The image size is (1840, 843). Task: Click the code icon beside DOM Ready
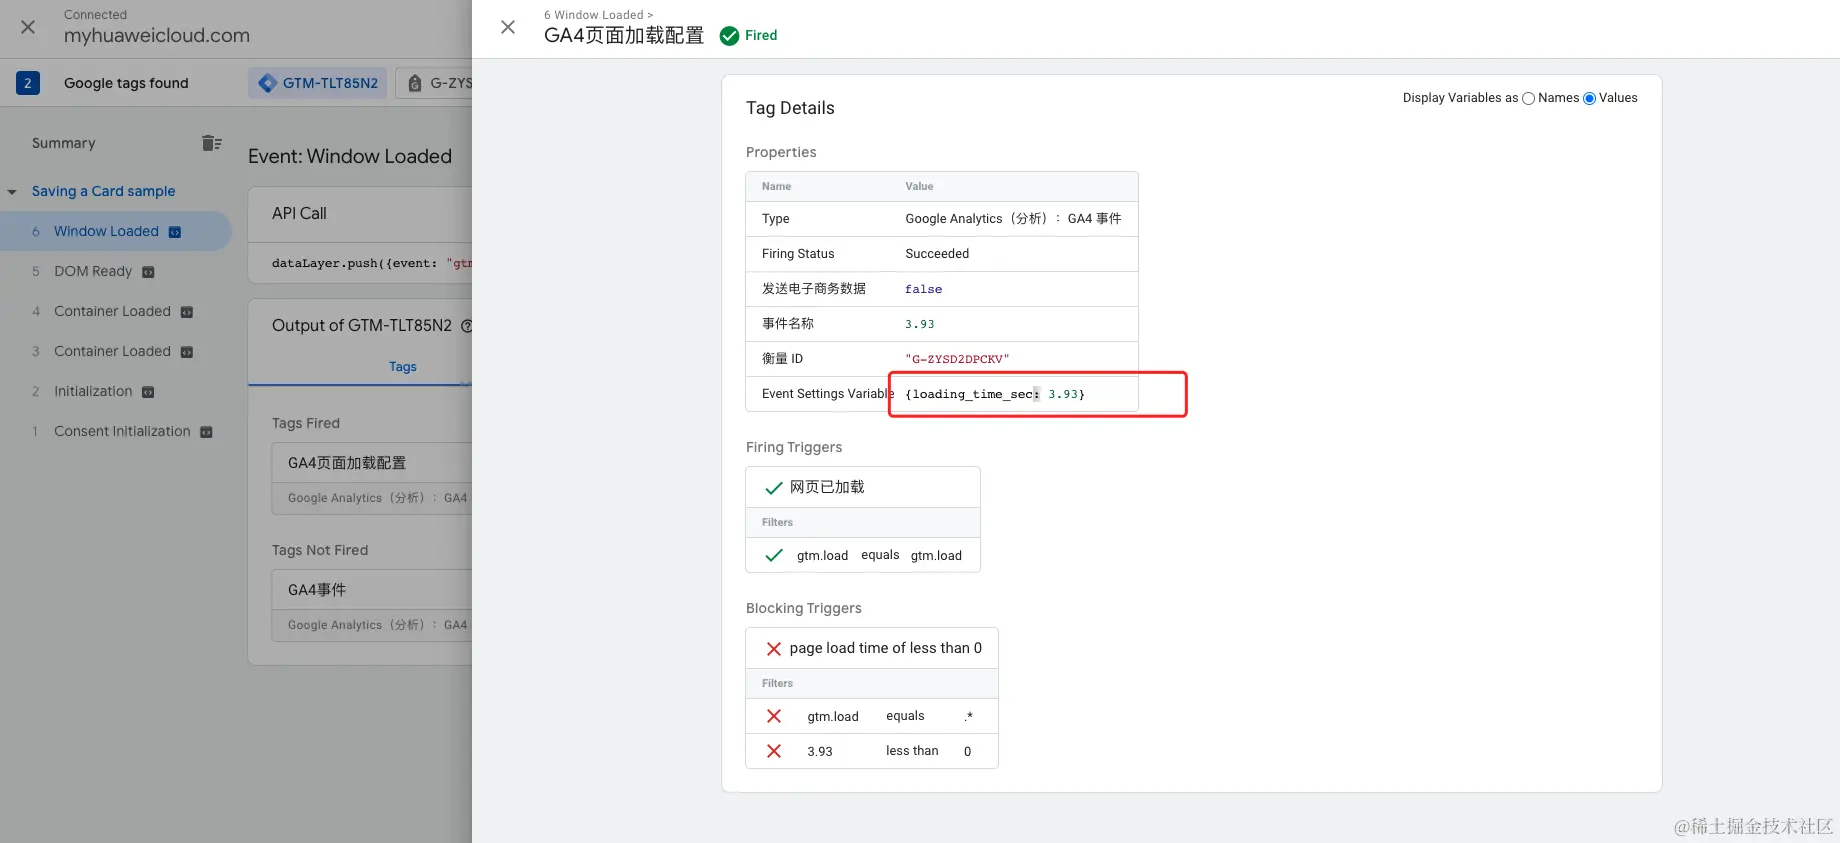click(x=148, y=272)
